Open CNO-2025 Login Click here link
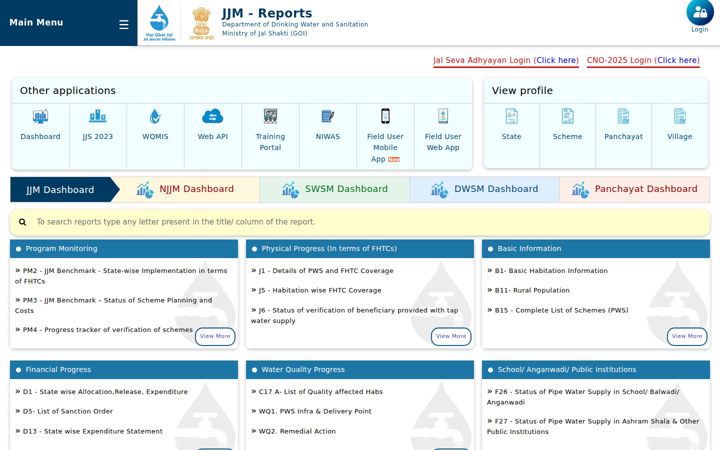 (x=677, y=60)
